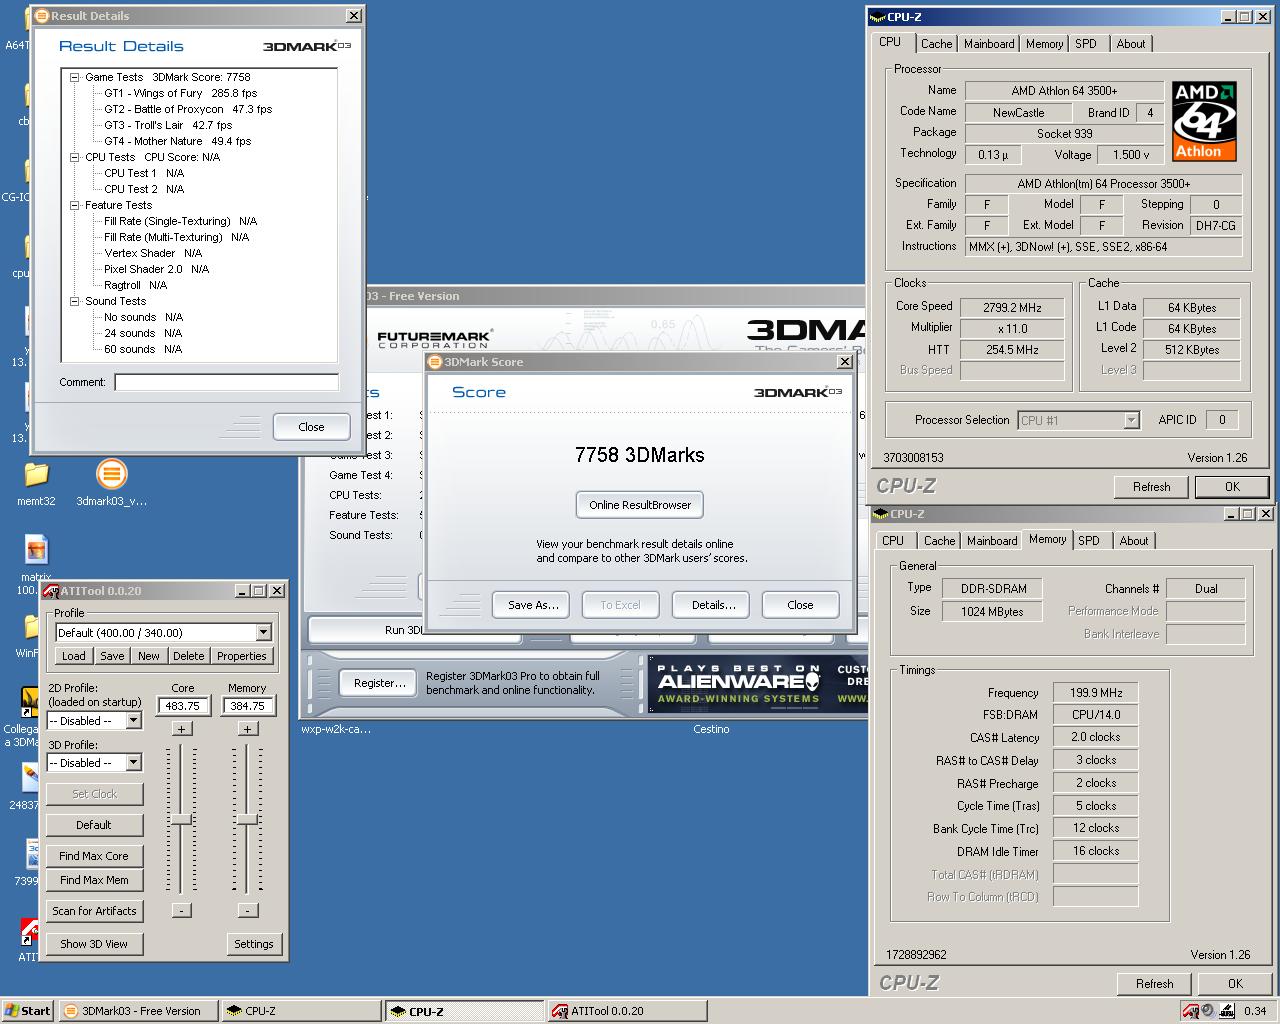Switch to the Mainboard tab in top CPU-Z
Viewport: 1280px width, 1024px height.
click(x=988, y=44)
